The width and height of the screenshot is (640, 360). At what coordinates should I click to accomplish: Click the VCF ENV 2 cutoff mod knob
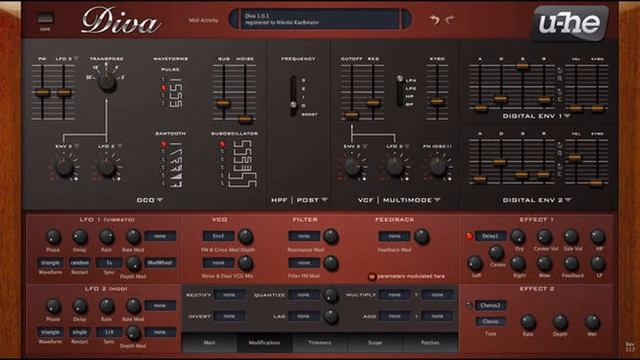[x=352, y=167]
